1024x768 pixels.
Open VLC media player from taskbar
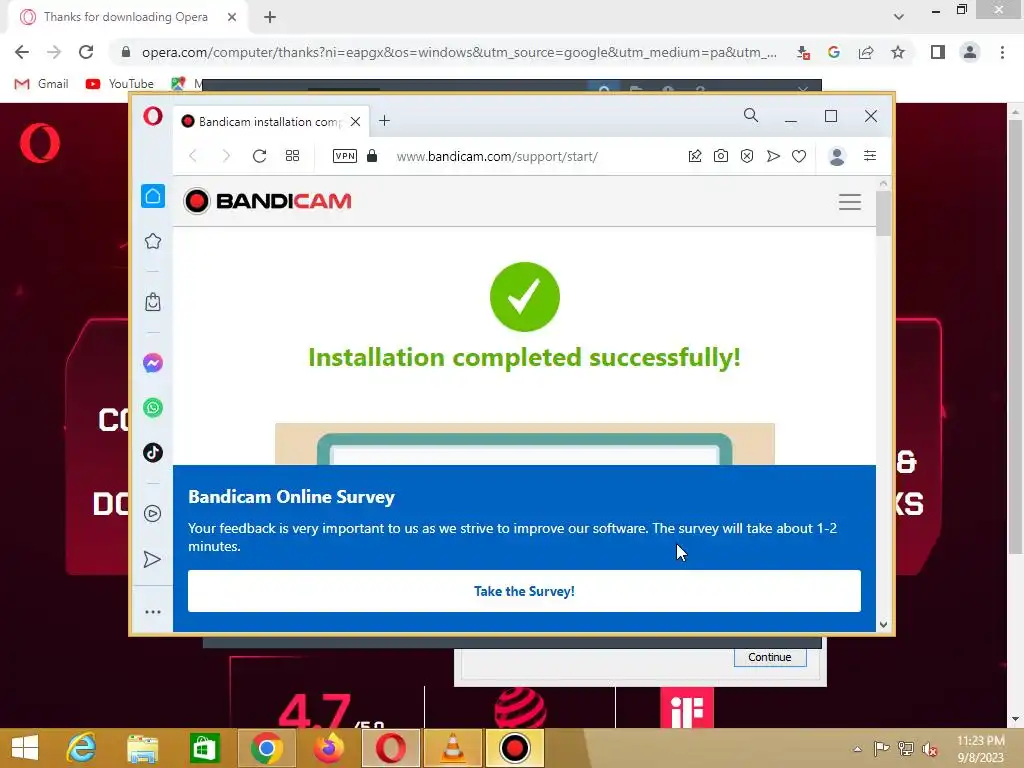[453, 748]
